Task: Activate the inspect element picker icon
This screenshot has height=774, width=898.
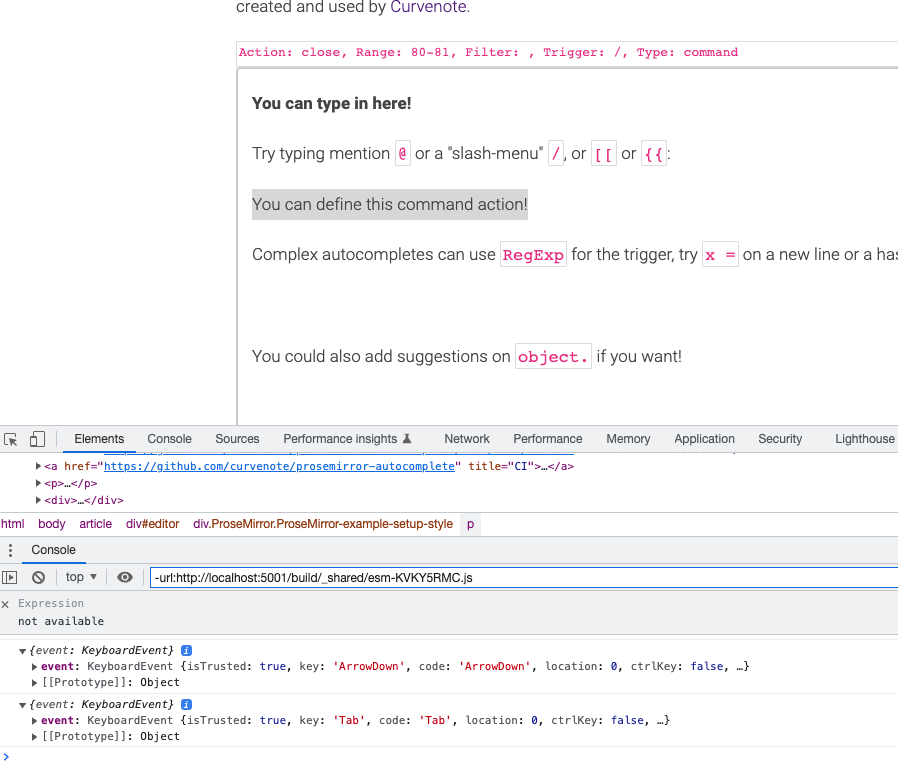Action: coord(10,439)
